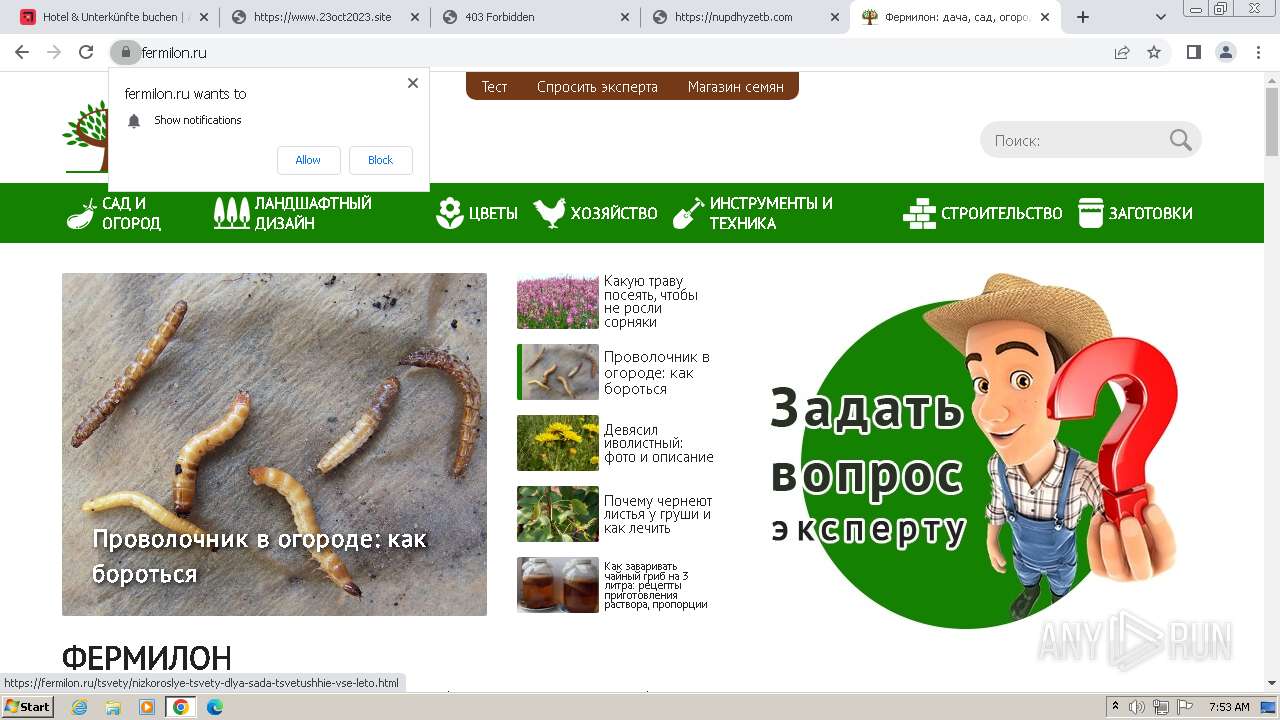Reload the fermilon.ru page
Screen dimensions: 1280x720
click(x=86, y=52)
